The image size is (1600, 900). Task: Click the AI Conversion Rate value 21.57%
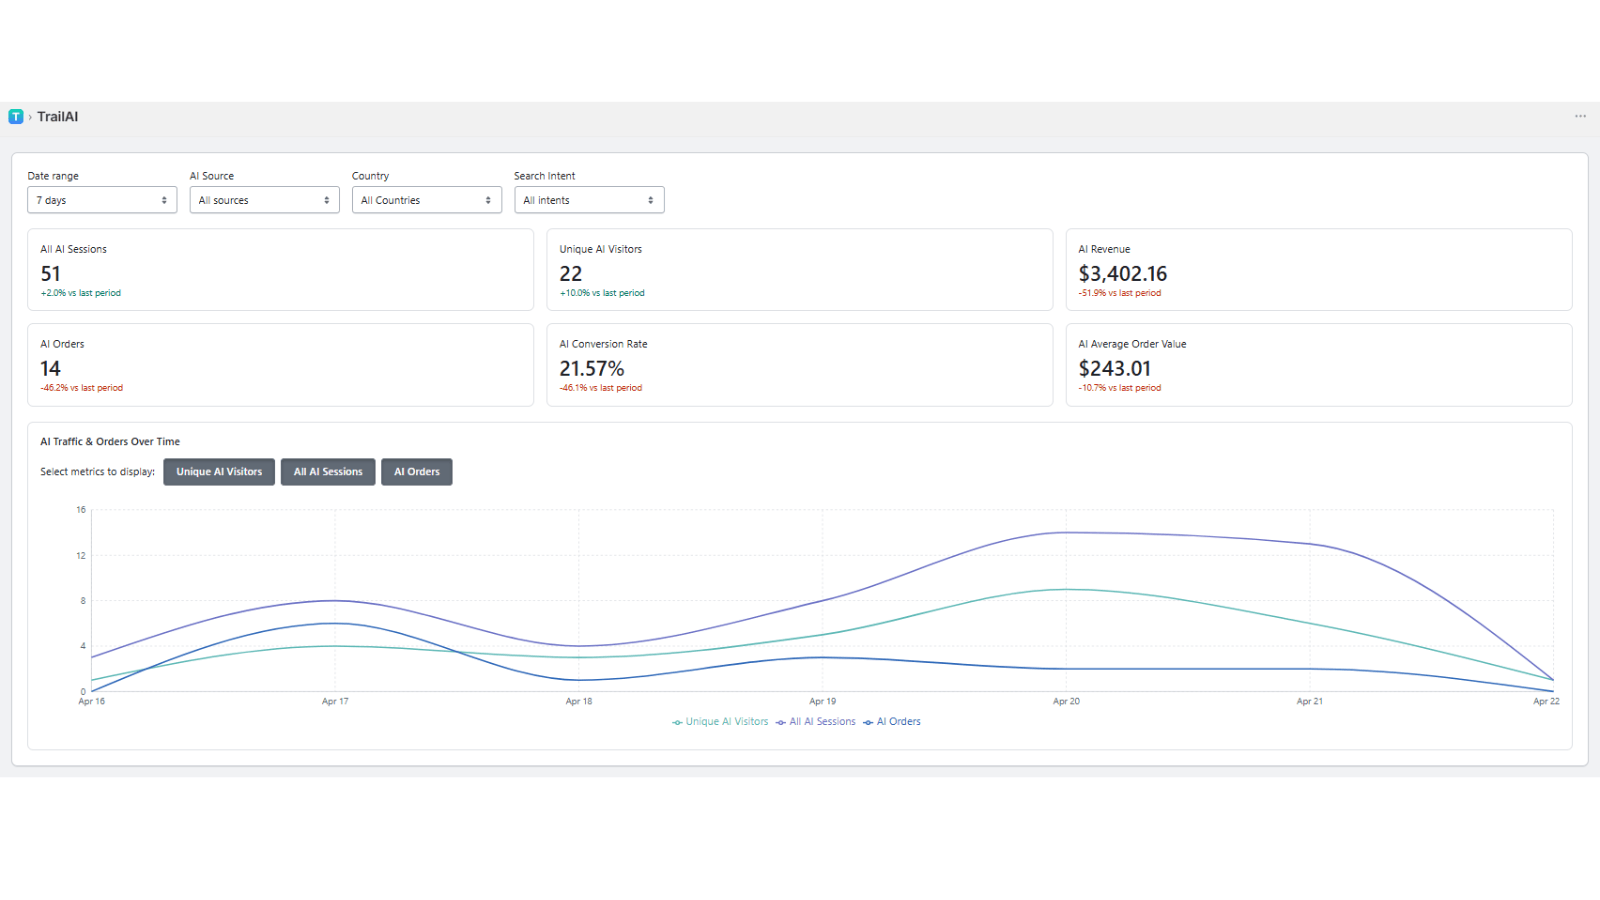[592, 369]
